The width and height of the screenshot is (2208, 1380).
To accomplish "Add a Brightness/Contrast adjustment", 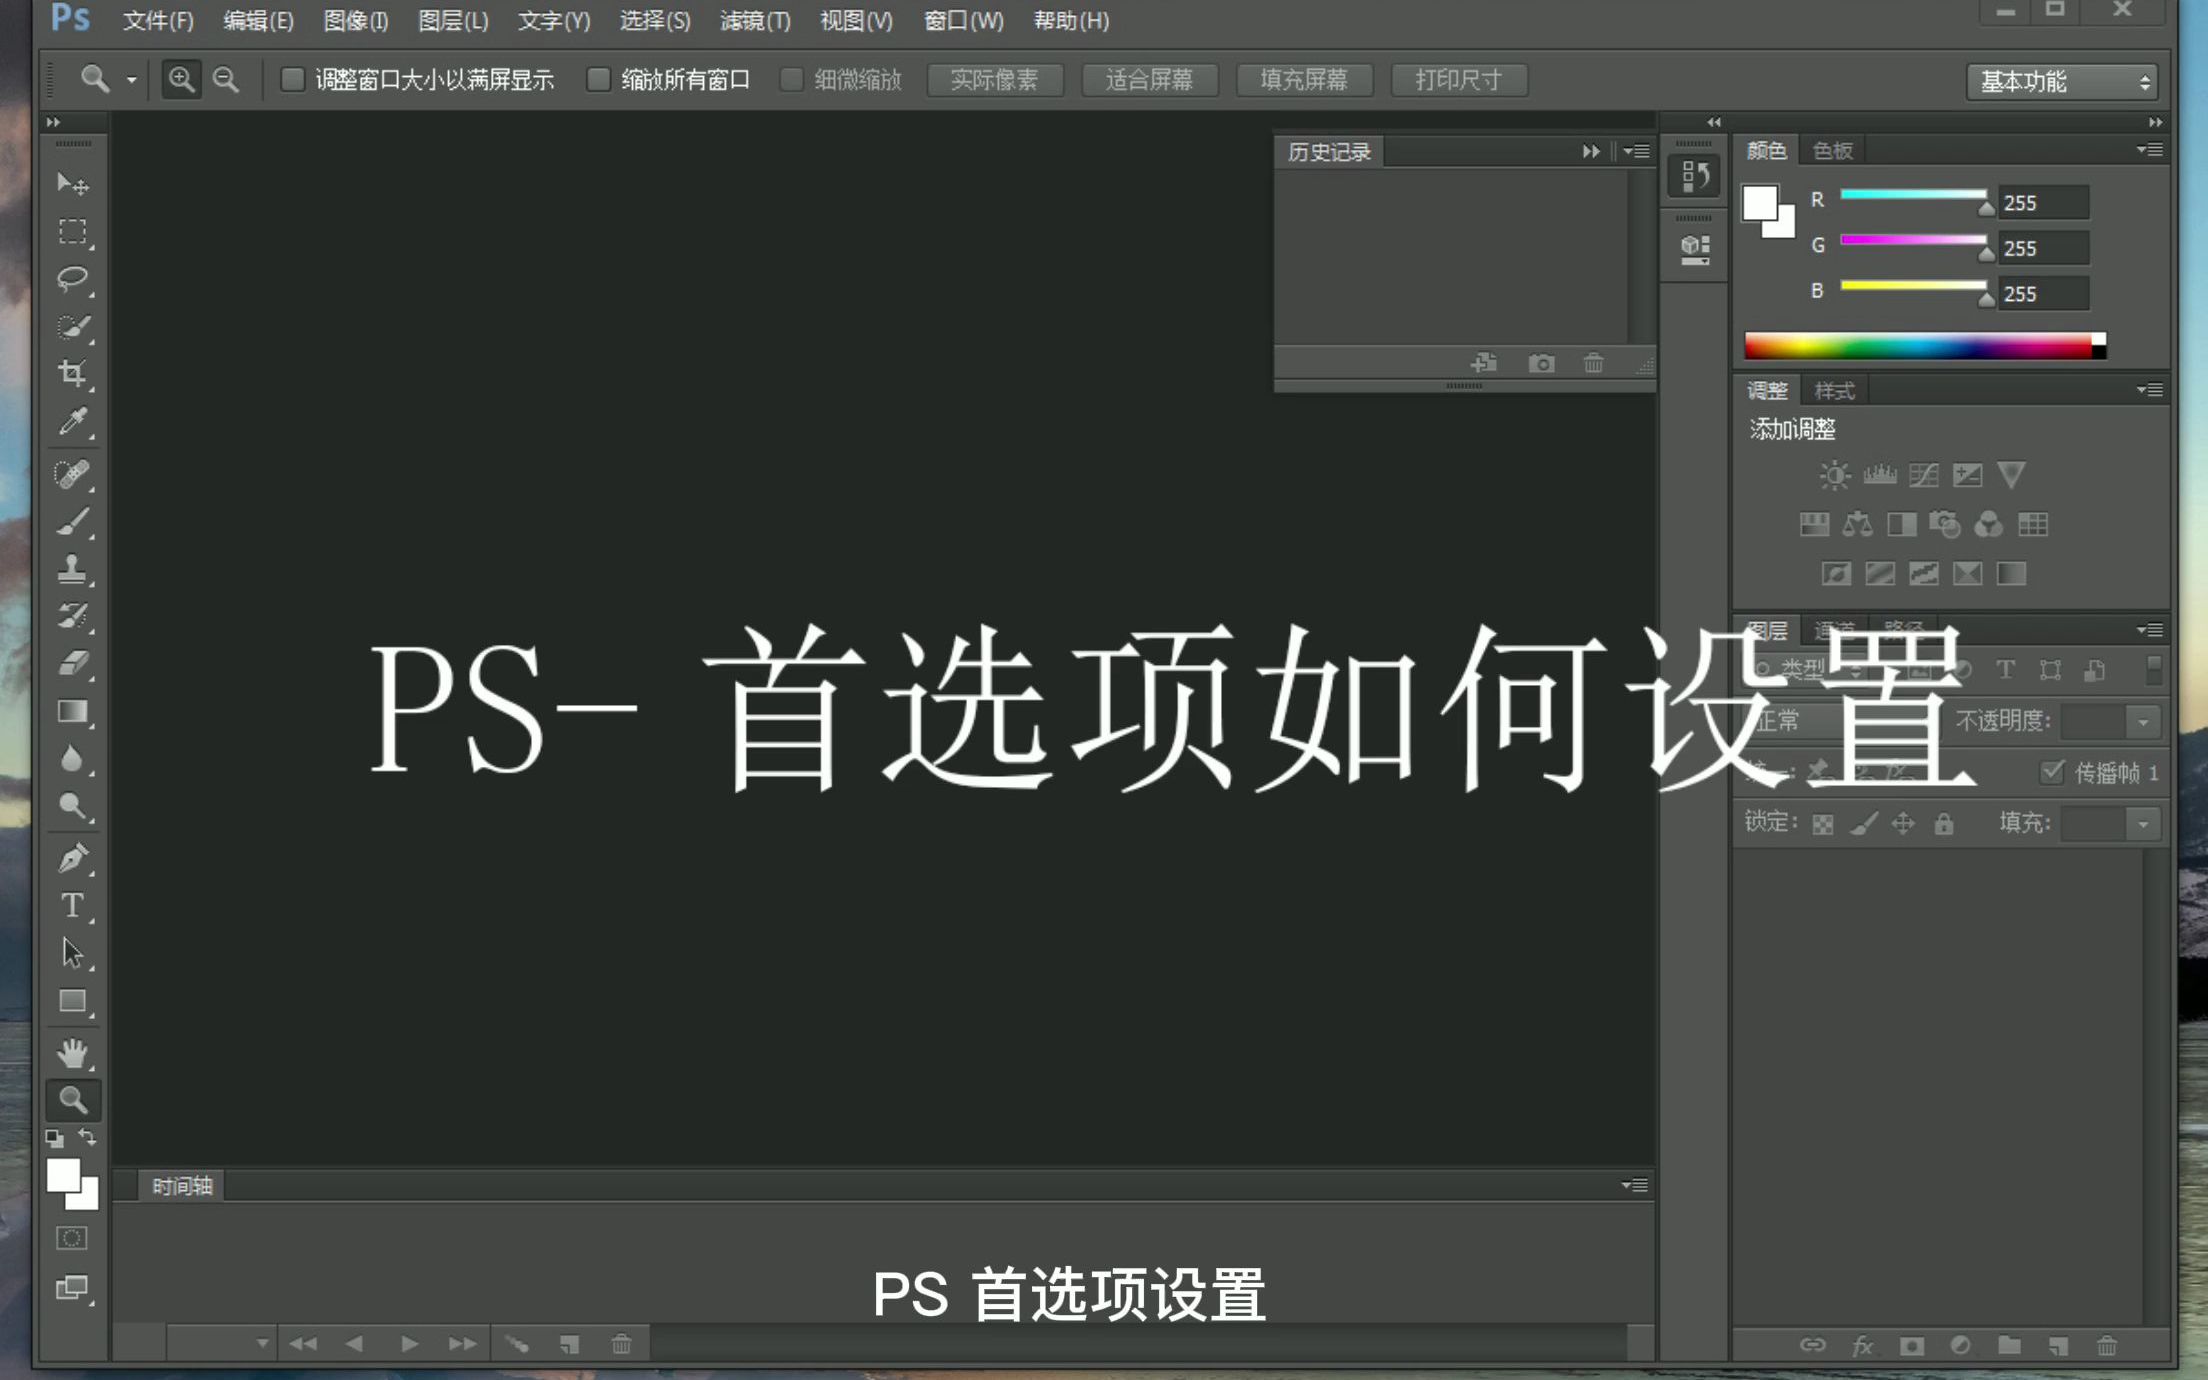I will [1834, 474].
